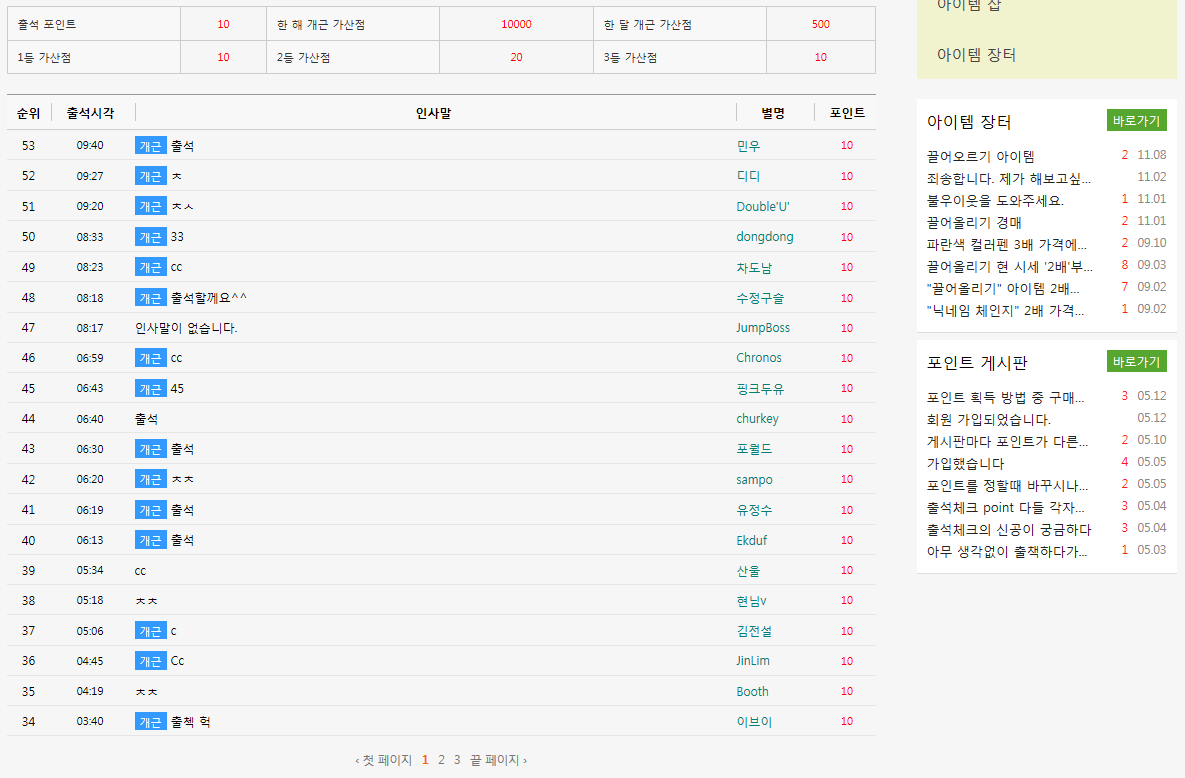Open the profile of member 차도남
Viewport: 1185px width, 778px height.
coord(754,267)
